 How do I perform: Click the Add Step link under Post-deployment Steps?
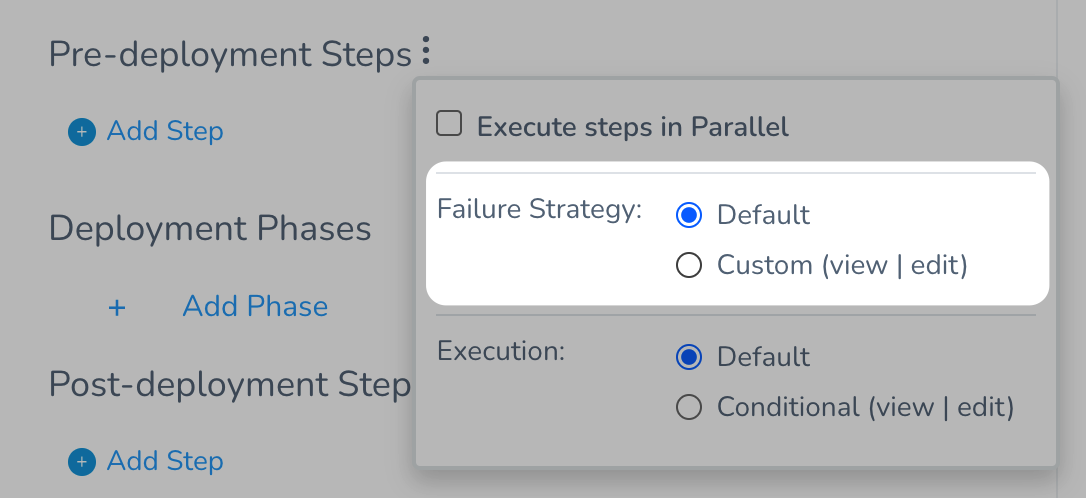click(165, 461)
